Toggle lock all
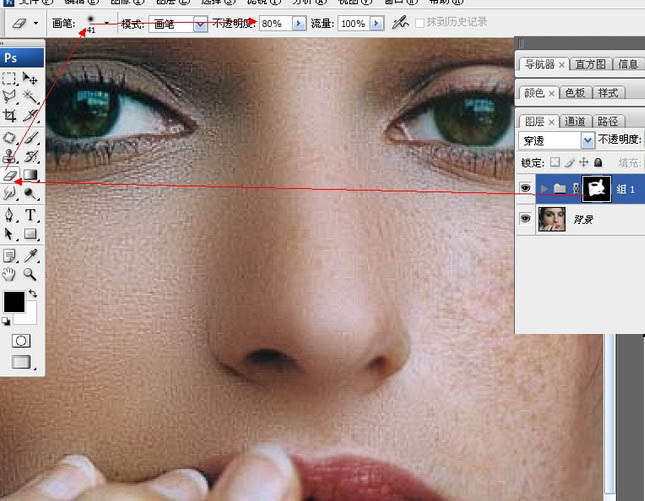Screen dimensions: 645x501 (598, 162)
